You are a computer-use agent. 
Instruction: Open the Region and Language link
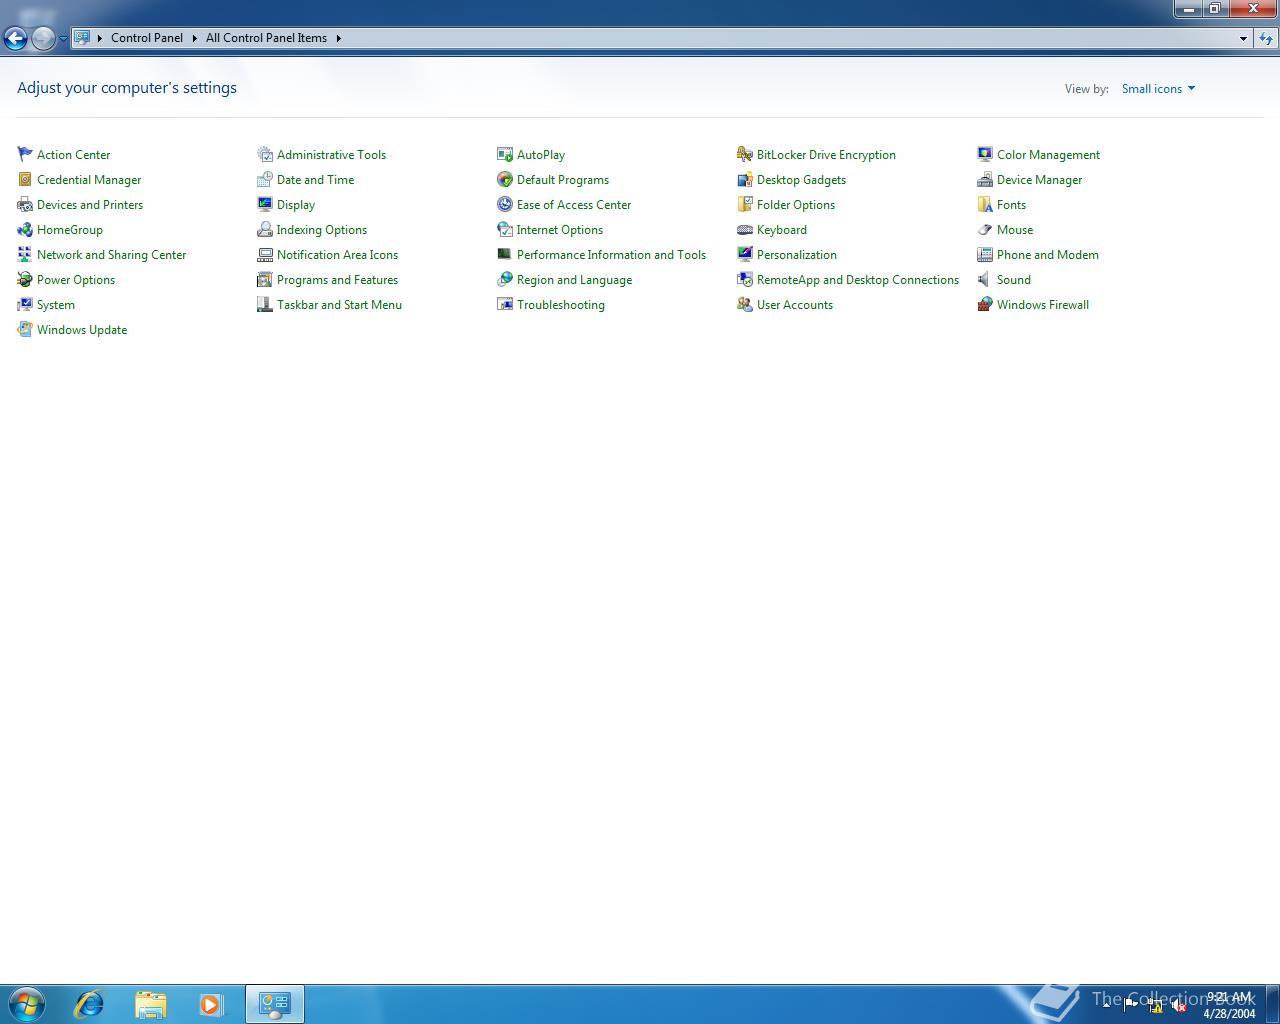coord(574,279)
